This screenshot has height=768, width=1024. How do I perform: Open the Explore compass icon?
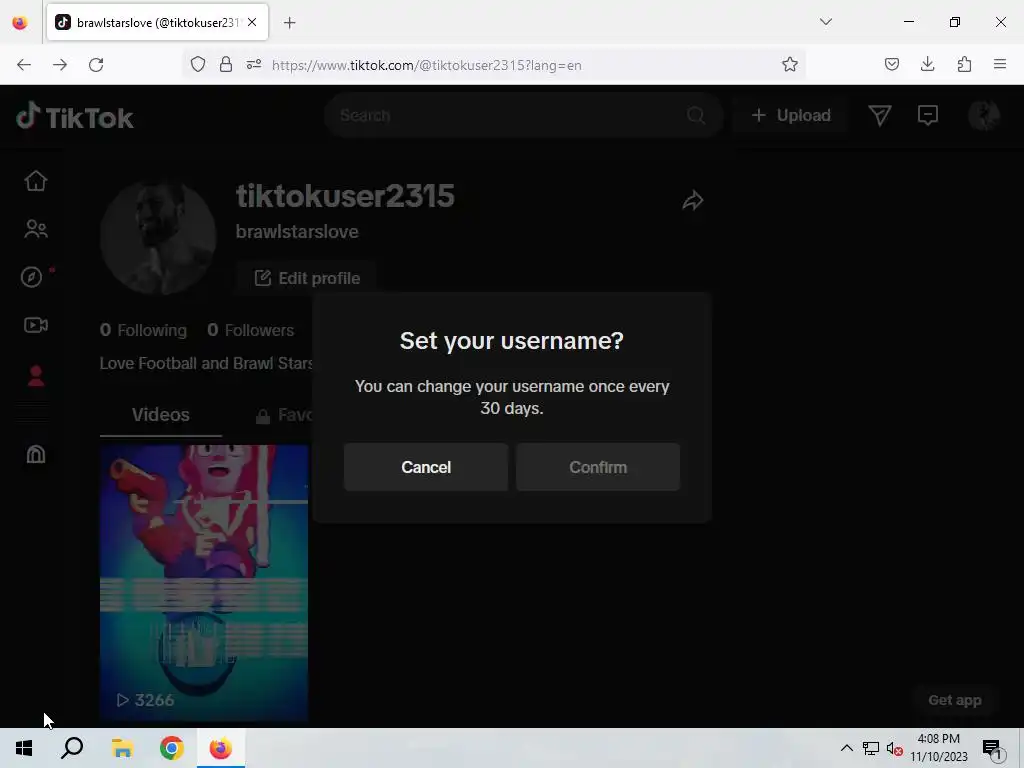pos(31,277)
